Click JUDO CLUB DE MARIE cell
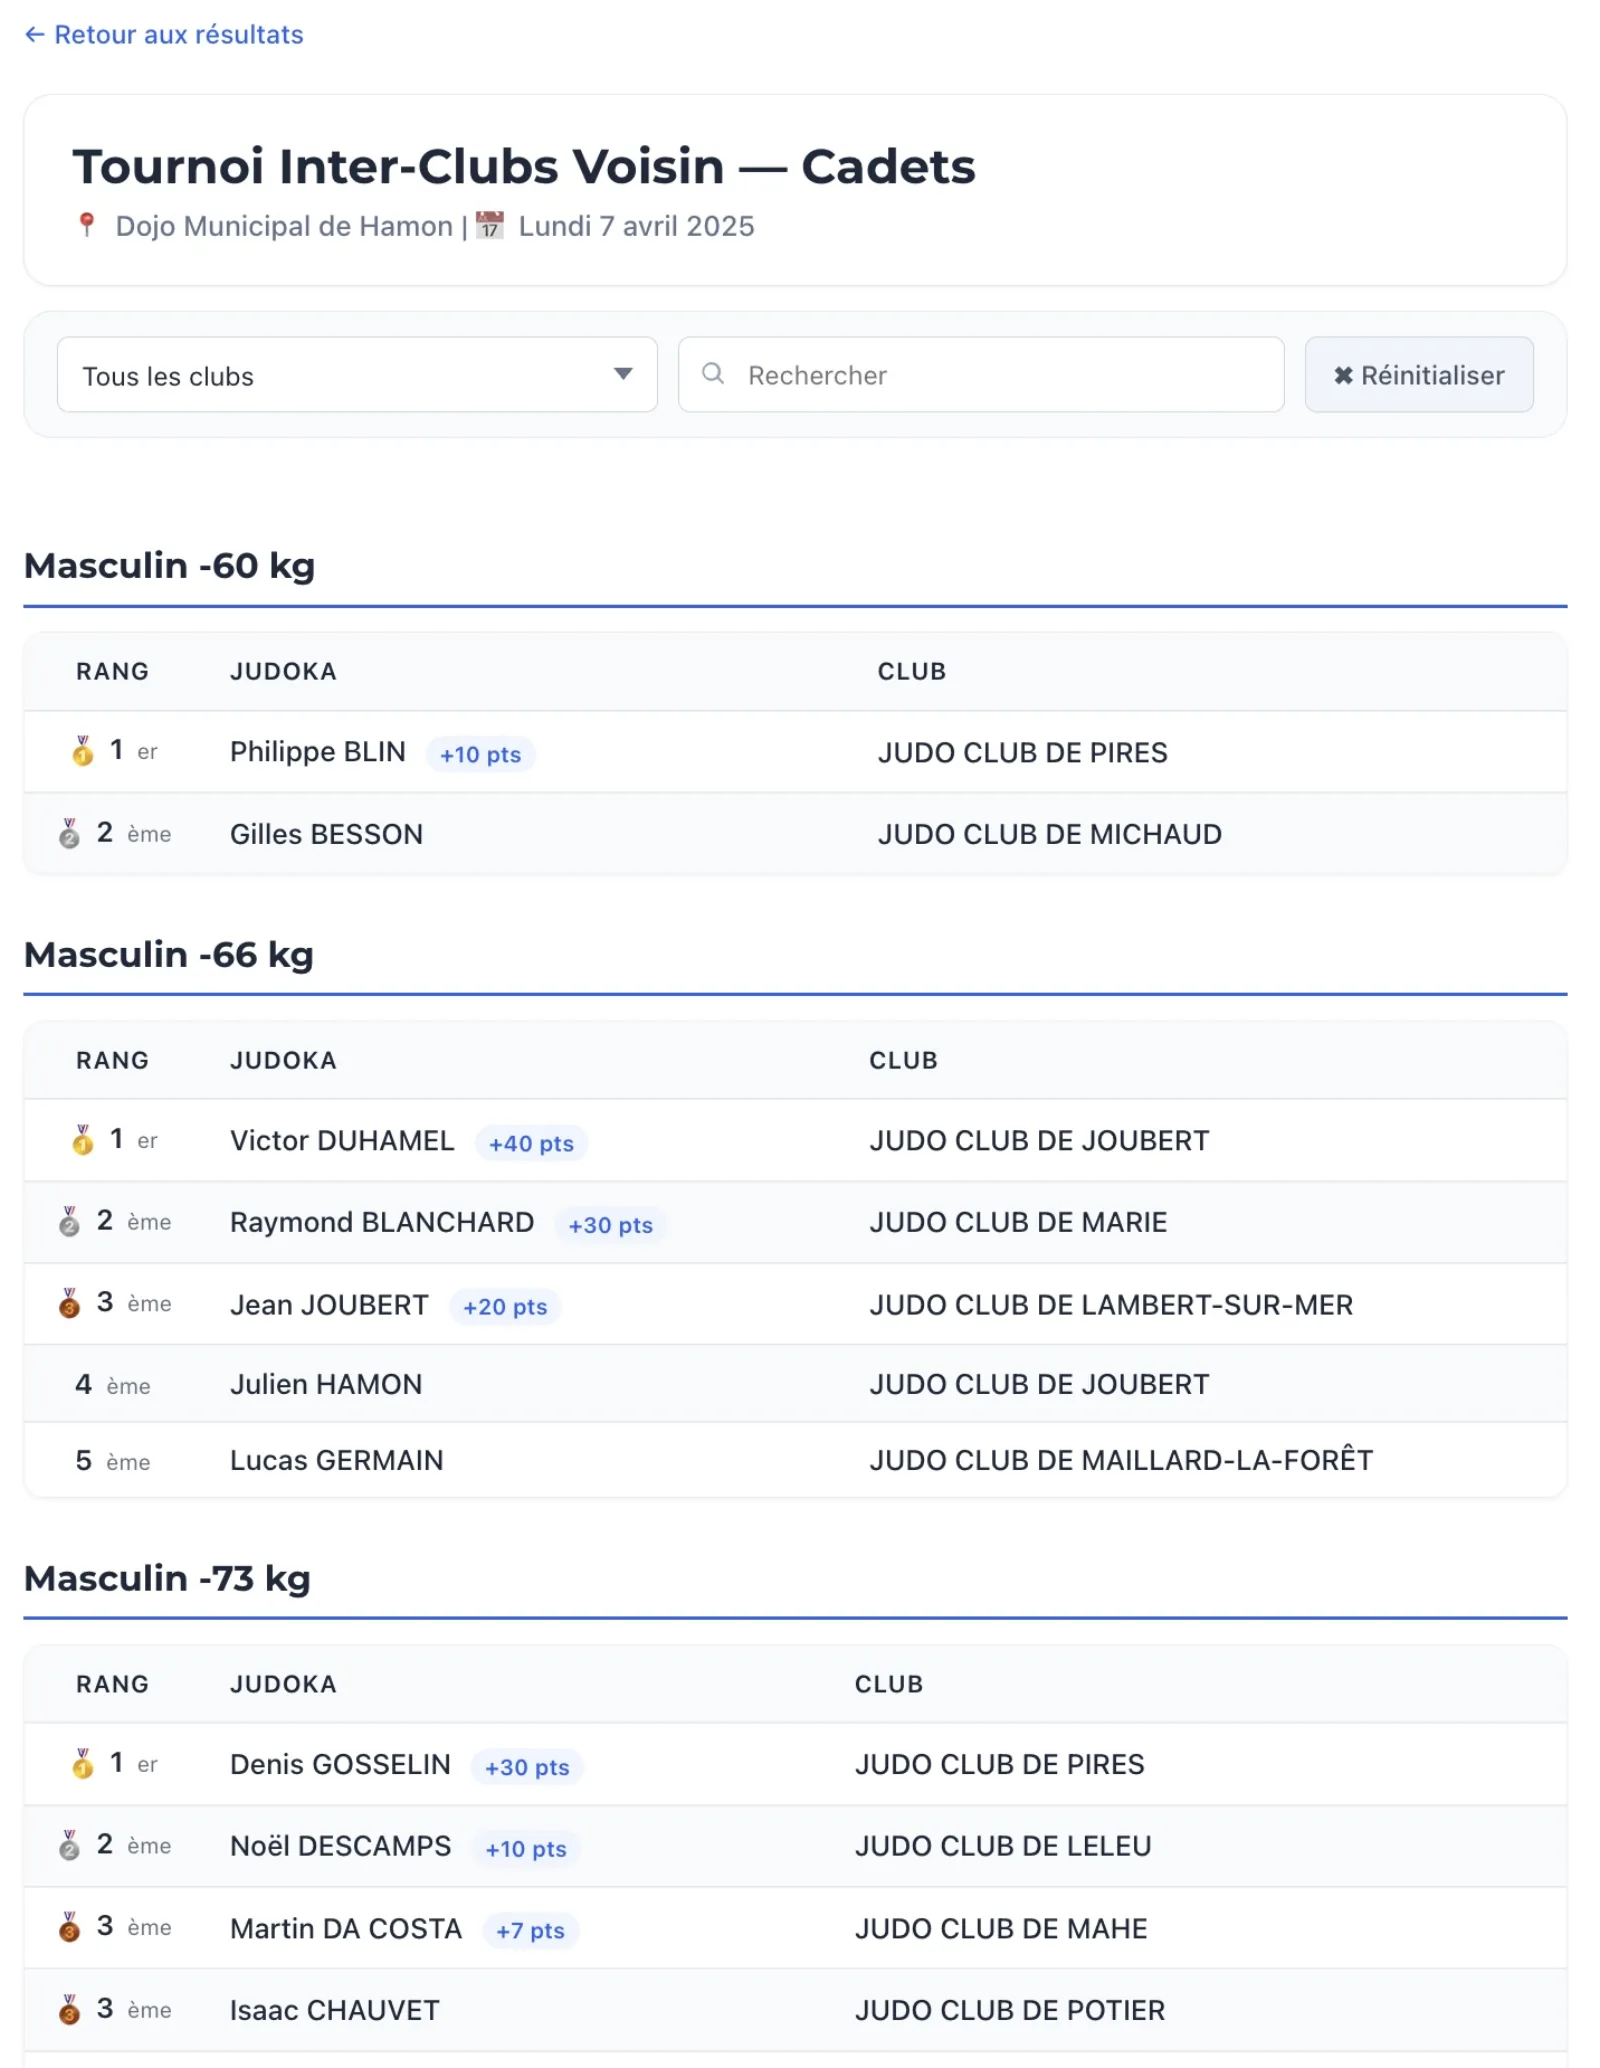The height and width of the screenshot is (2068, 1600). click(1018, 1223)
